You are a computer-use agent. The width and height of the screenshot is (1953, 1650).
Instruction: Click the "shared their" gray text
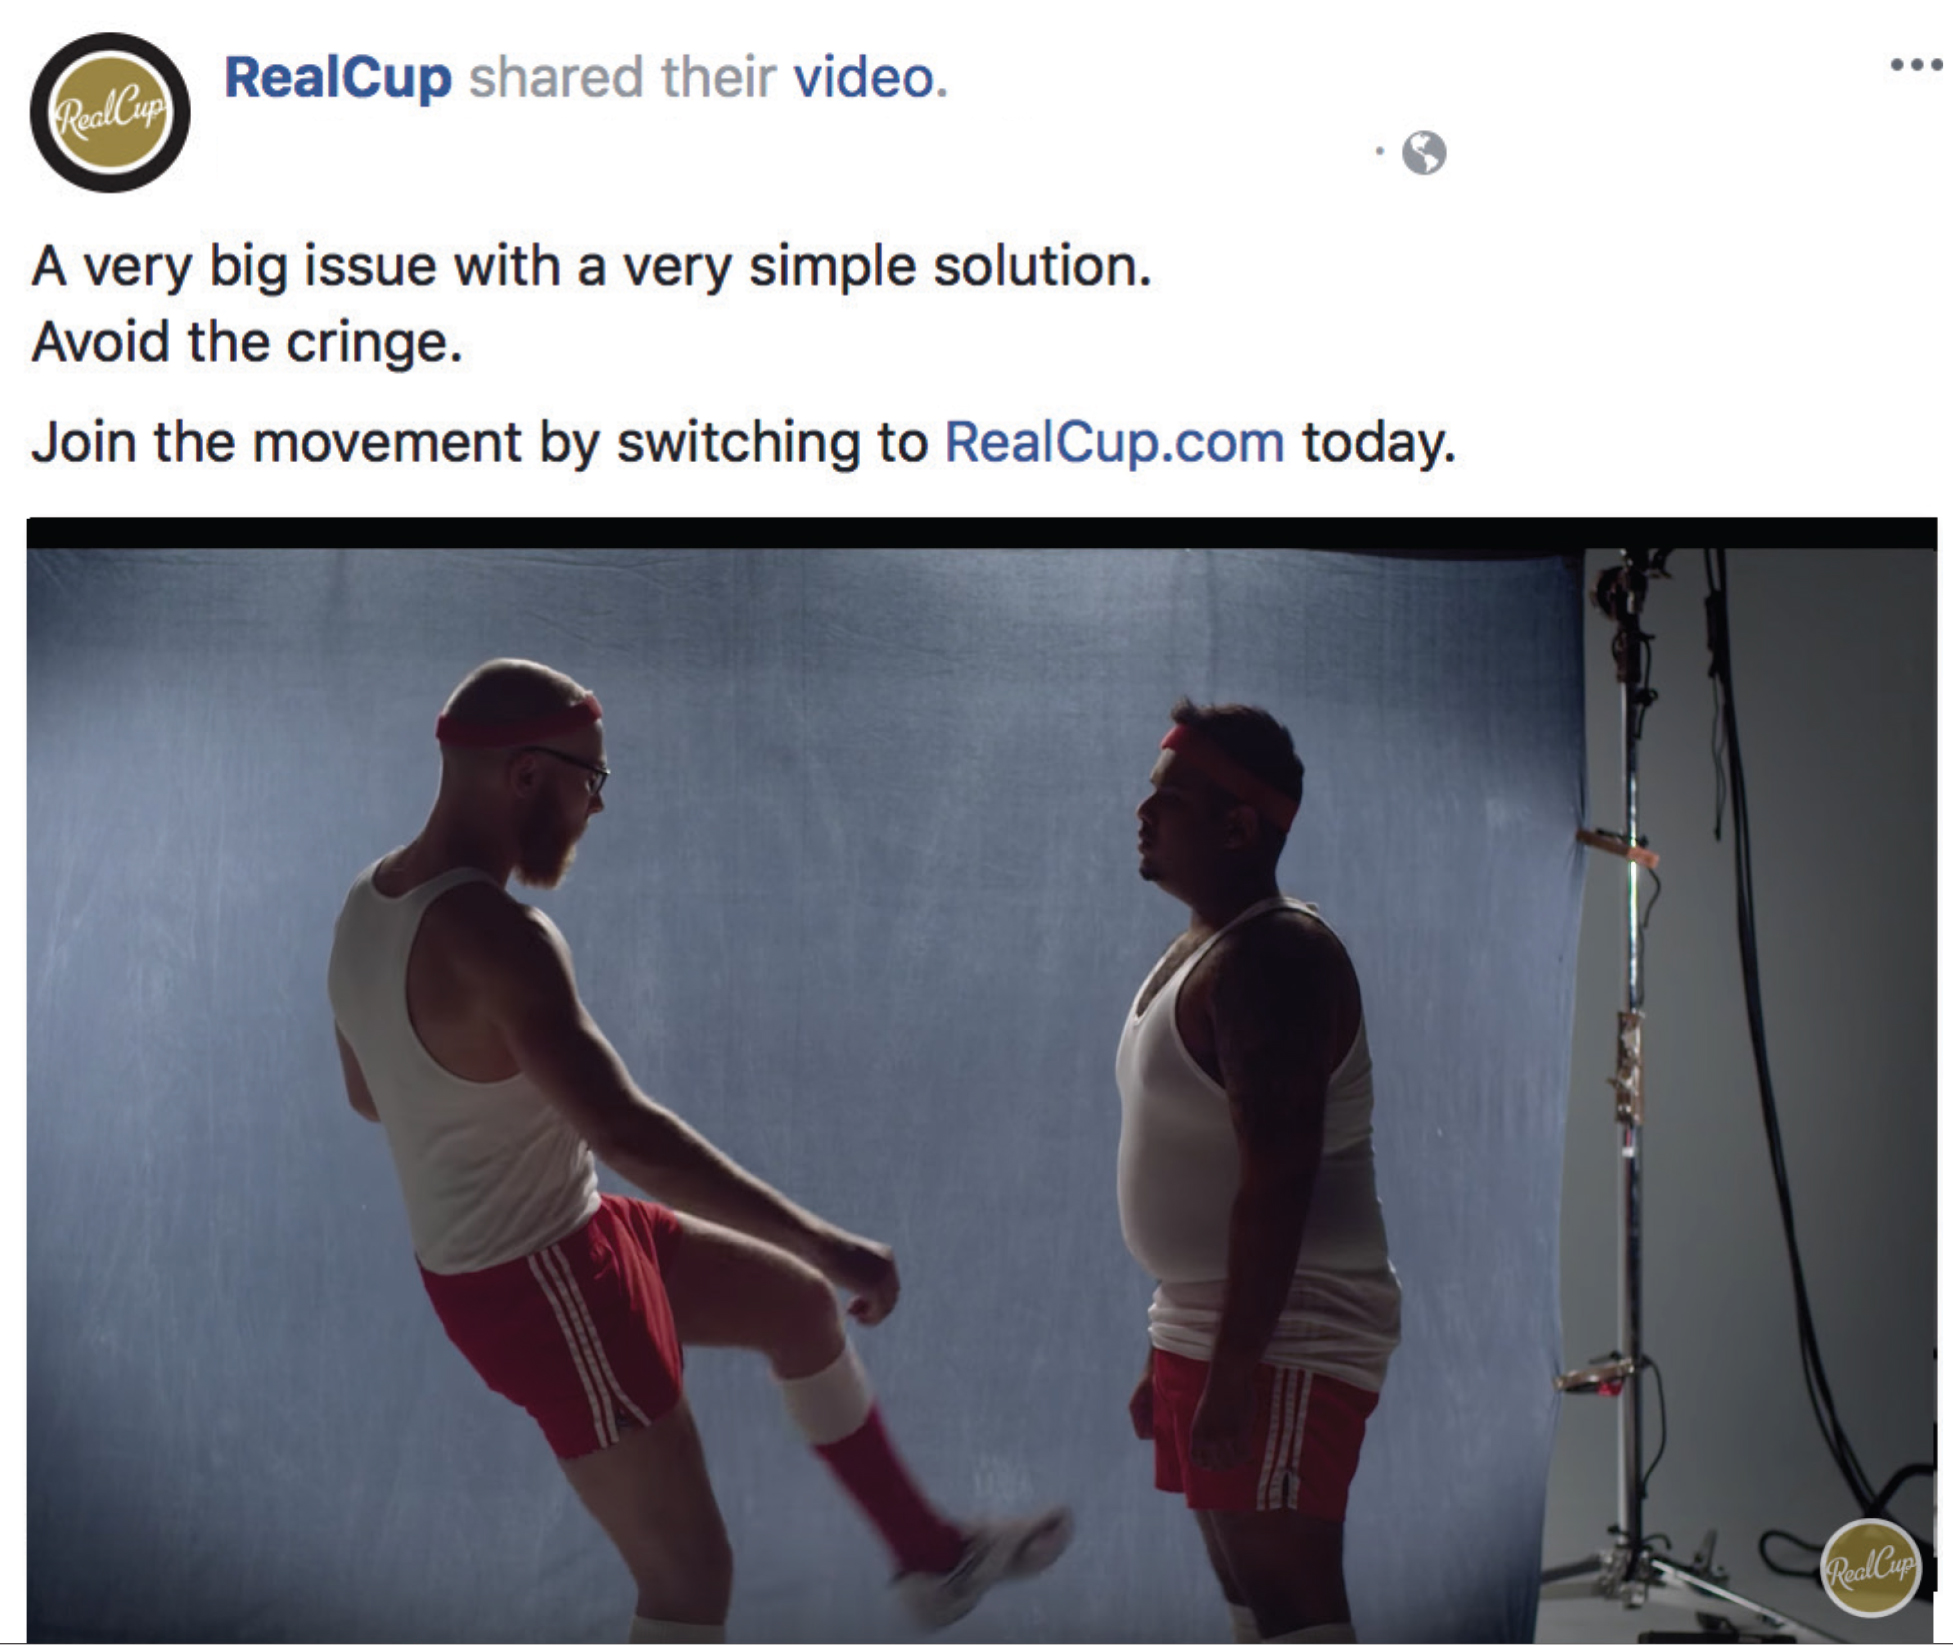pos(622,78)
